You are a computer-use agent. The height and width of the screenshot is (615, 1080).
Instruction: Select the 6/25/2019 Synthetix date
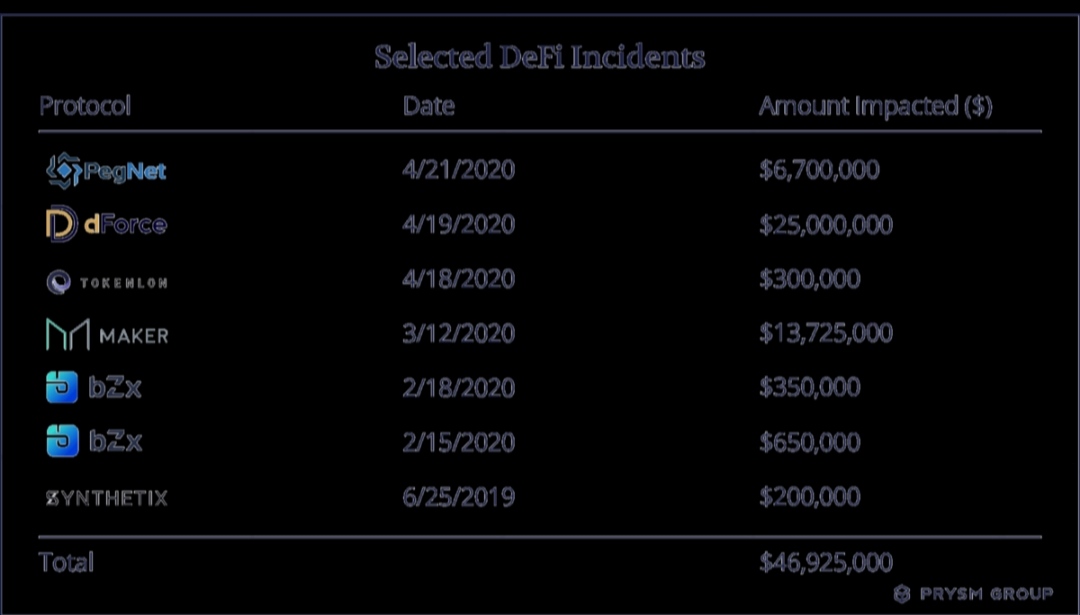pyautogui.click(x=459, y=497)
